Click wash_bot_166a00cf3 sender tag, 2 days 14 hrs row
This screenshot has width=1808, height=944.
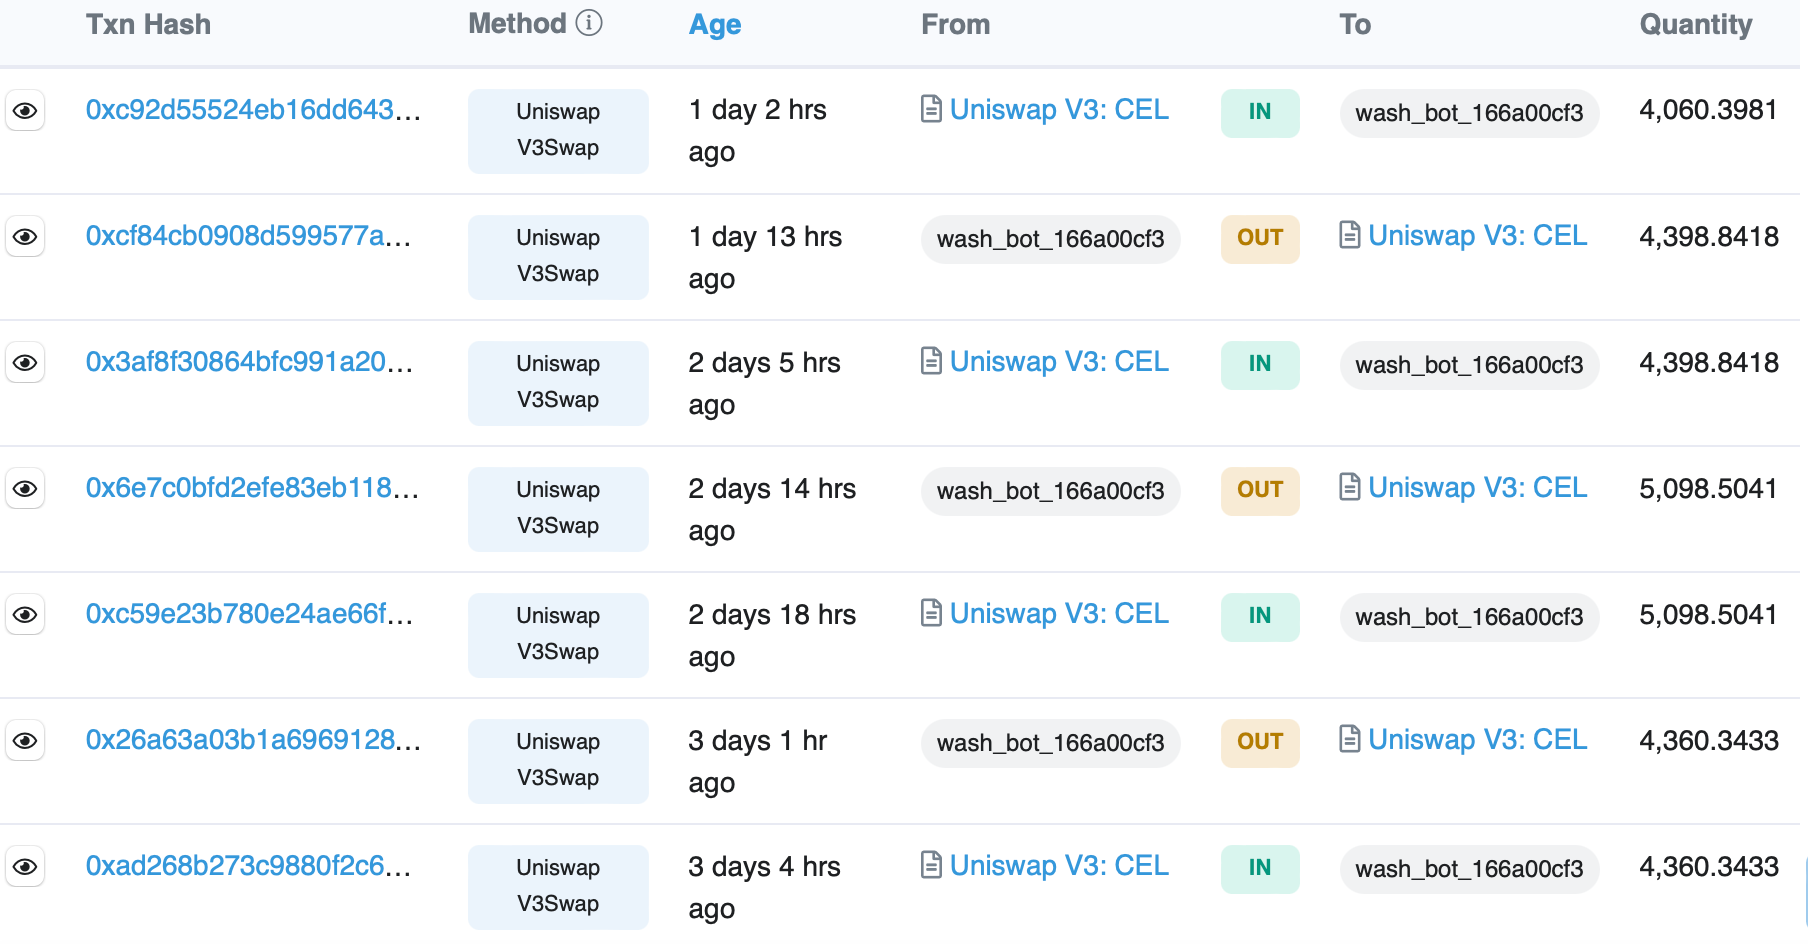[1050, 491]
